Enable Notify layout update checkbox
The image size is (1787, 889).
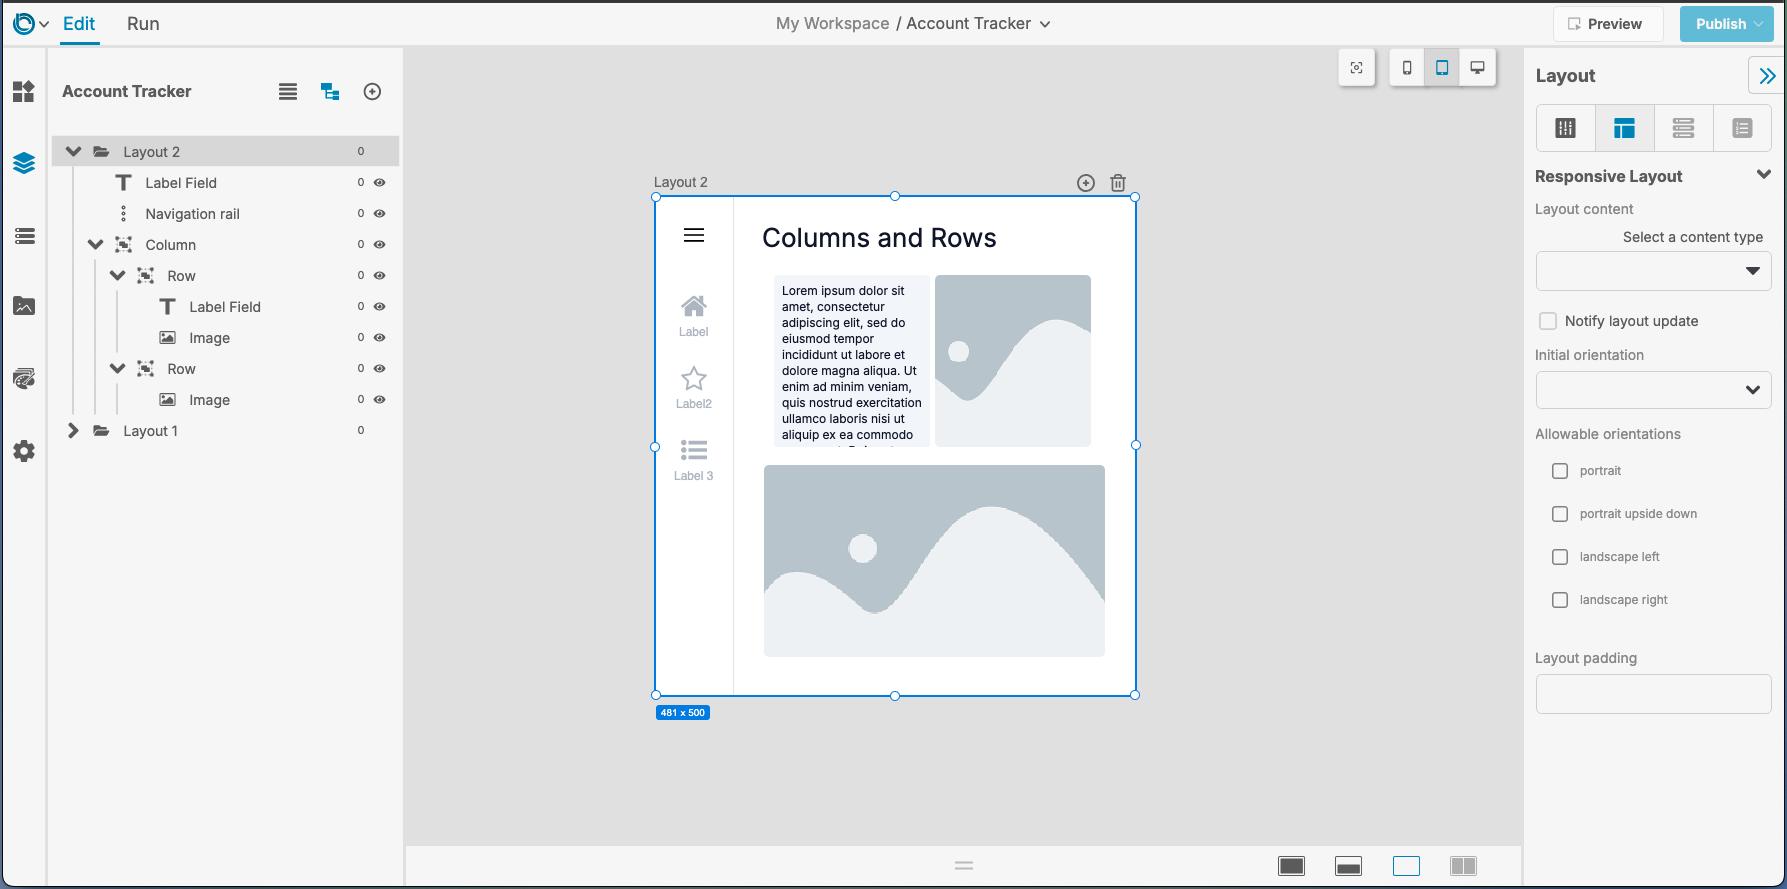pos(1548,321)
